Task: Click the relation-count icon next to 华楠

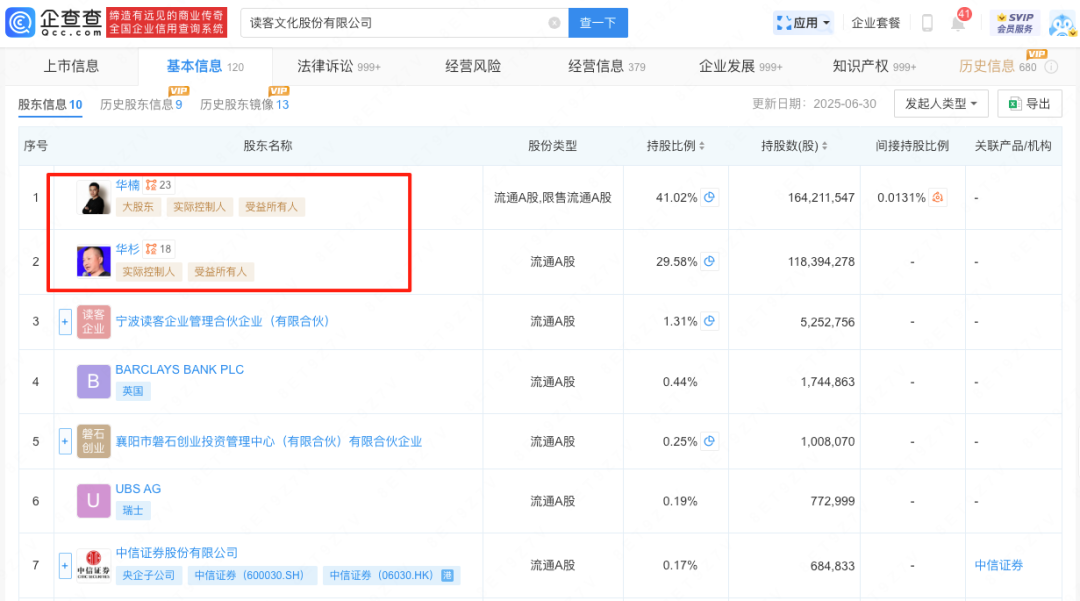Action: (151, 185)
